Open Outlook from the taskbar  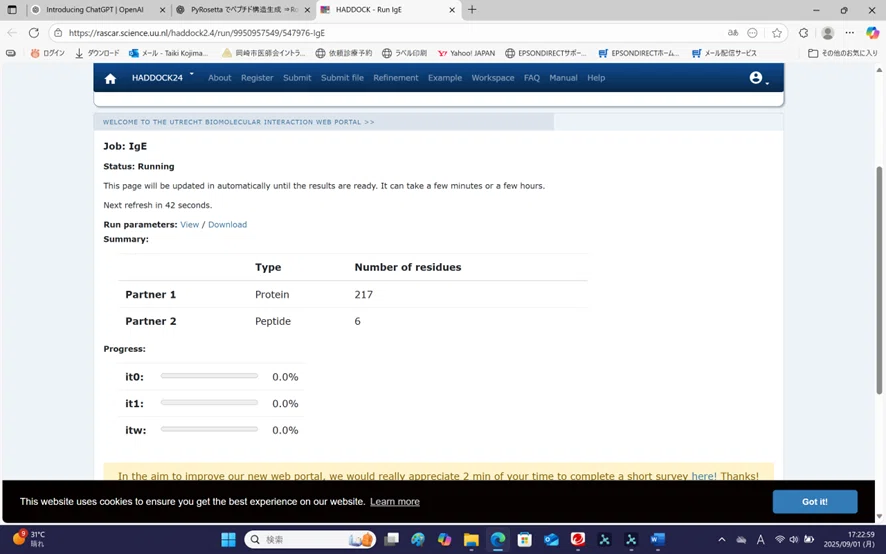(x=551, y=539)
